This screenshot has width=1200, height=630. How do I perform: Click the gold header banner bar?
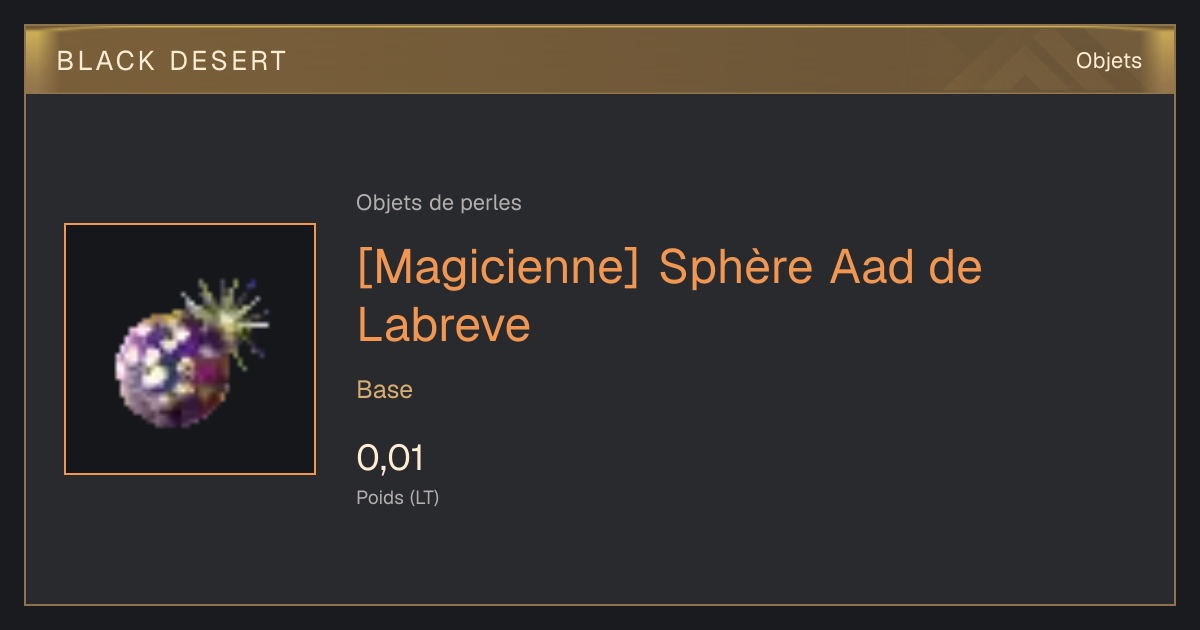coord(600,61)
